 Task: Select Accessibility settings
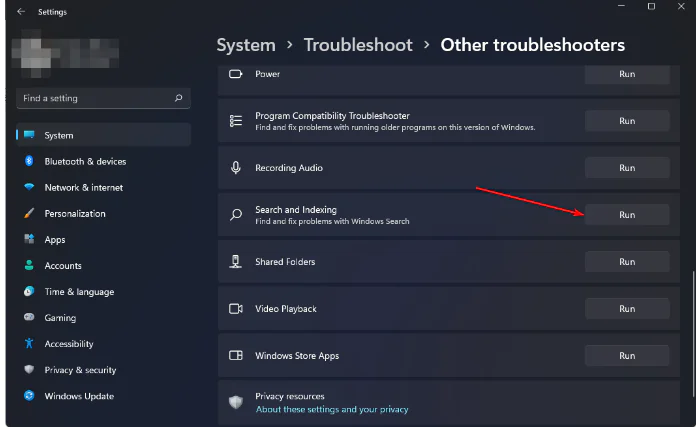(x=103, y=344)
